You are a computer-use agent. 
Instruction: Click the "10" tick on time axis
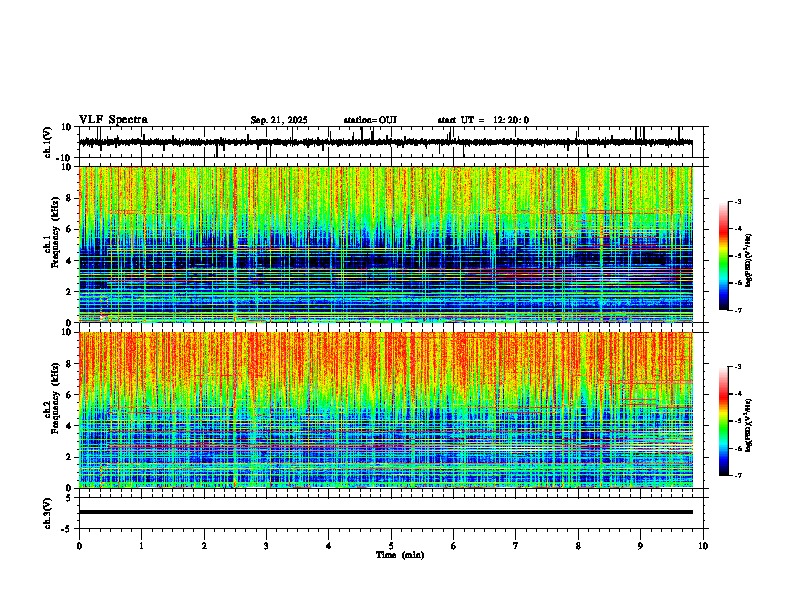pyautogui.click(x=703, y=546)
